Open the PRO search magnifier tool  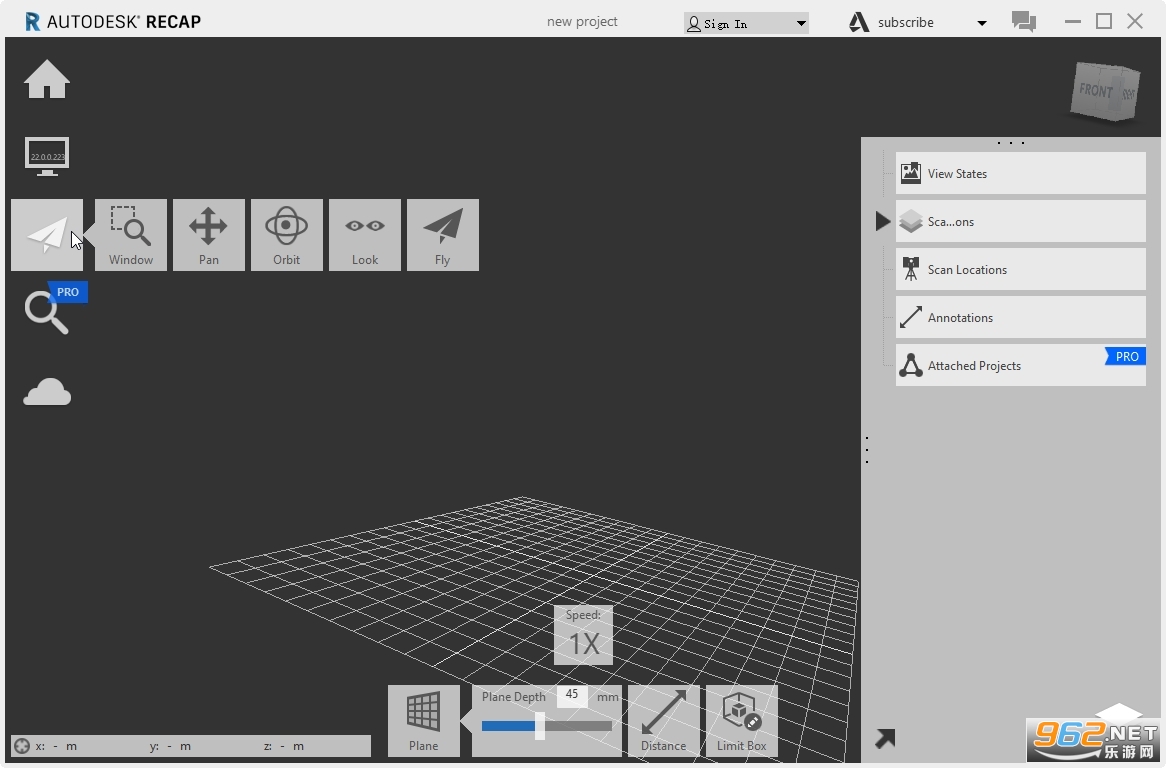(47, 312)
